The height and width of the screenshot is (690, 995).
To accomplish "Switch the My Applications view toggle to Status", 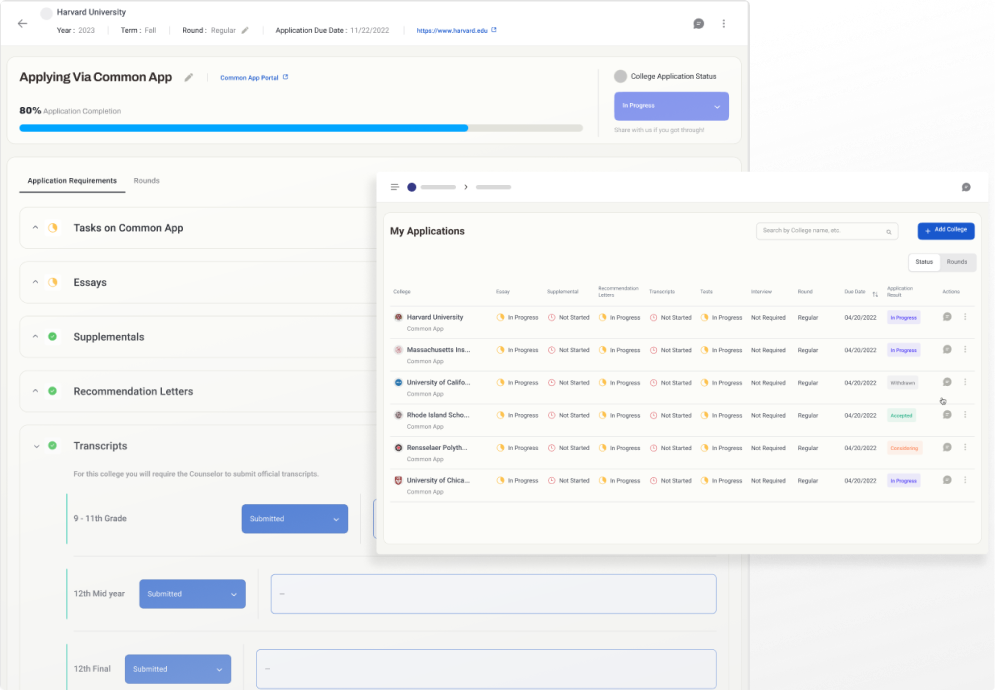I will click(924, 262).
